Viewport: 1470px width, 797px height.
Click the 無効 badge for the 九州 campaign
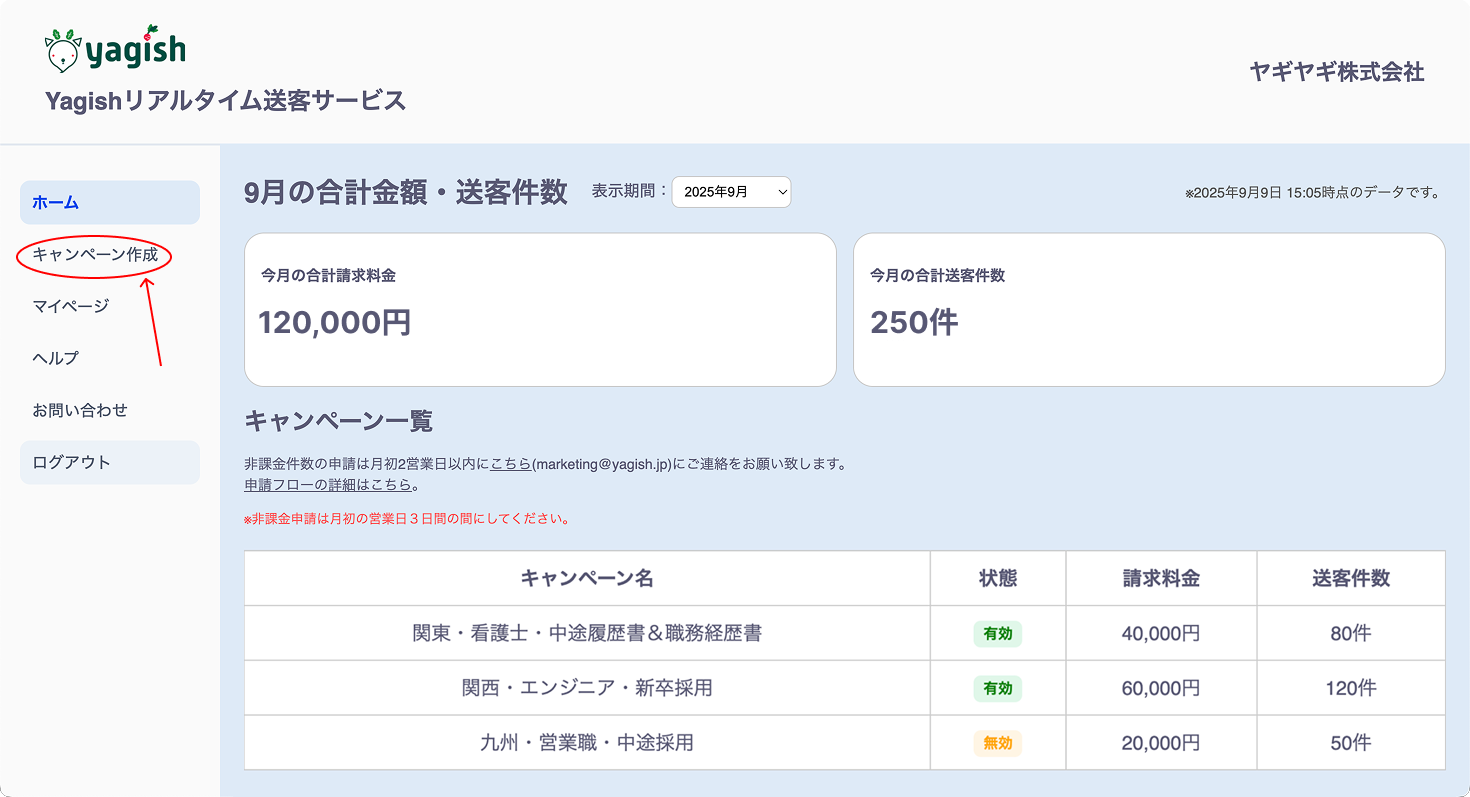point(997,743)
